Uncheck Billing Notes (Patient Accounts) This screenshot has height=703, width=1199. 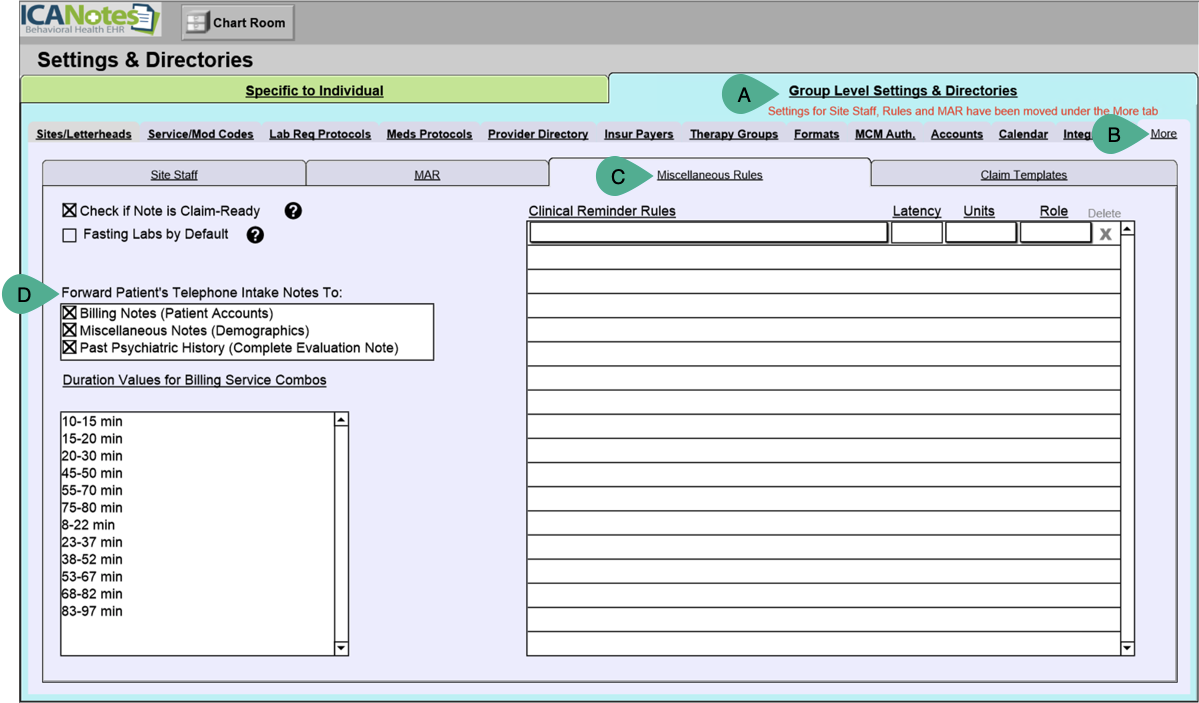click(70, 313)
